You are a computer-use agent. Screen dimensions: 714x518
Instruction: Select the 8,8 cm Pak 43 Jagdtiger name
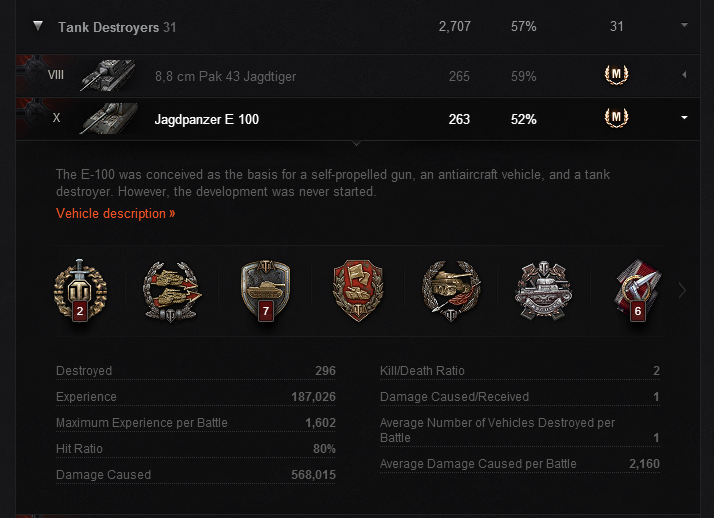225,76
